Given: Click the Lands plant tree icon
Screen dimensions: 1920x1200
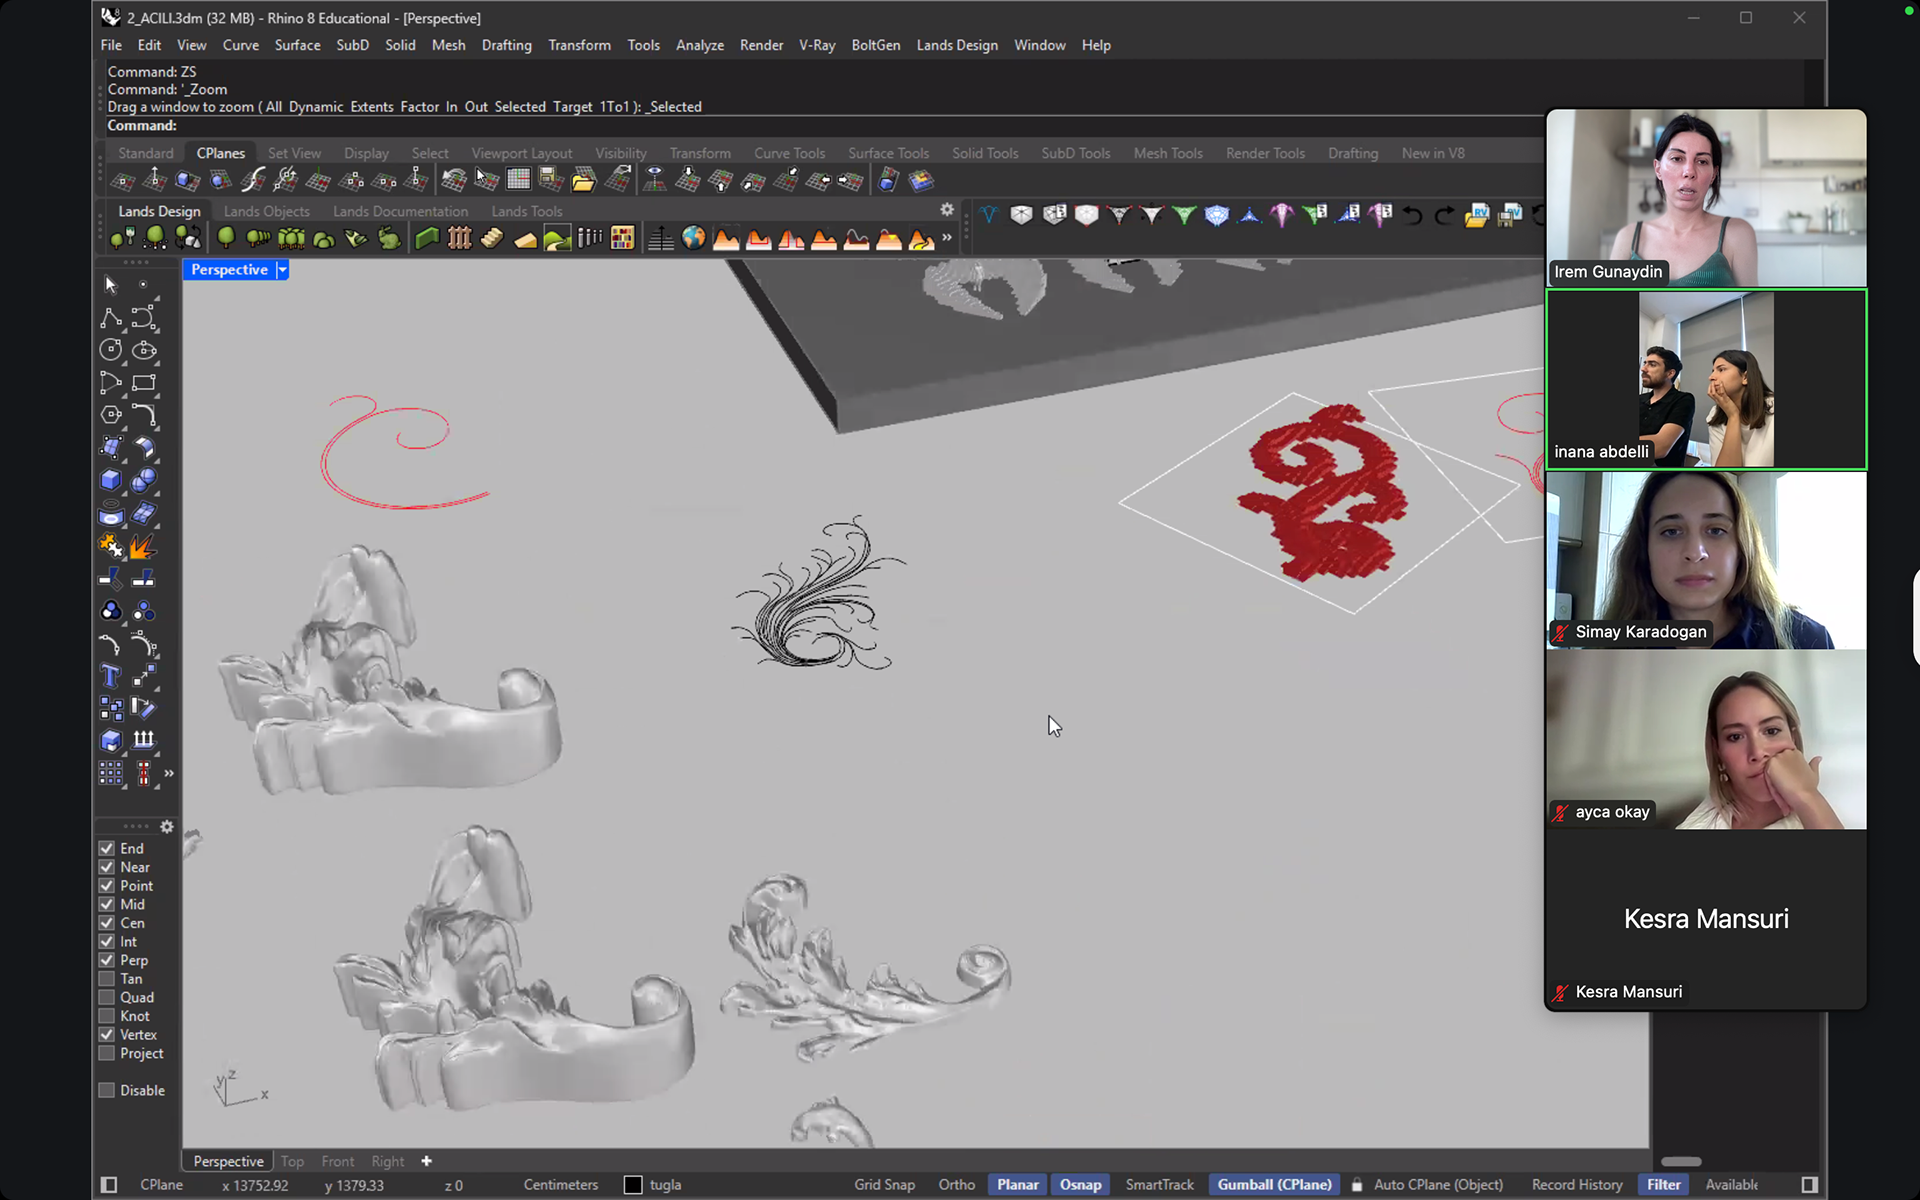Looking at the screenshot, I should (x=226, y=238).
